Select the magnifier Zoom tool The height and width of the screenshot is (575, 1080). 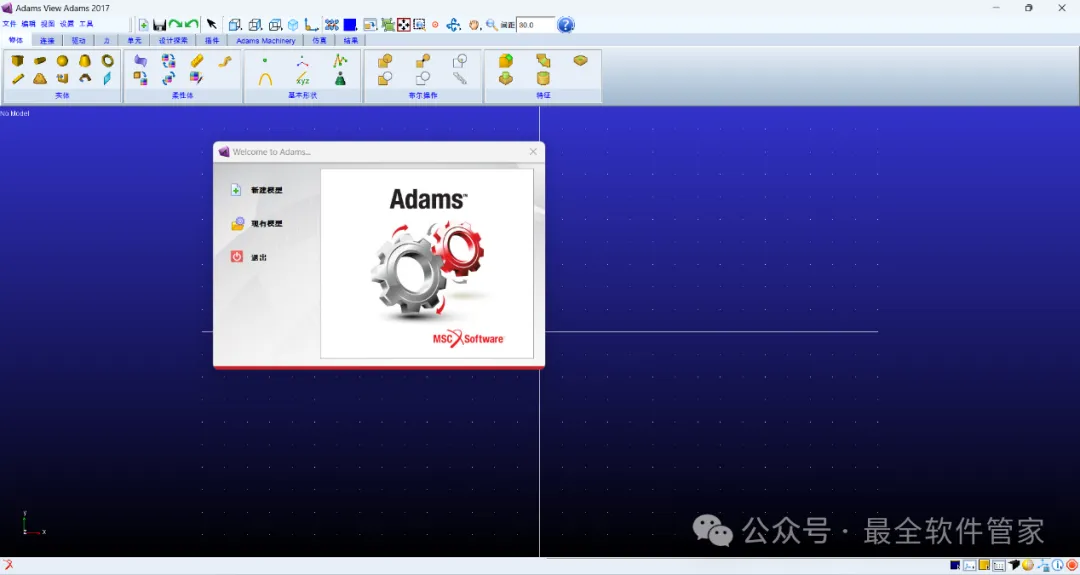491,25
